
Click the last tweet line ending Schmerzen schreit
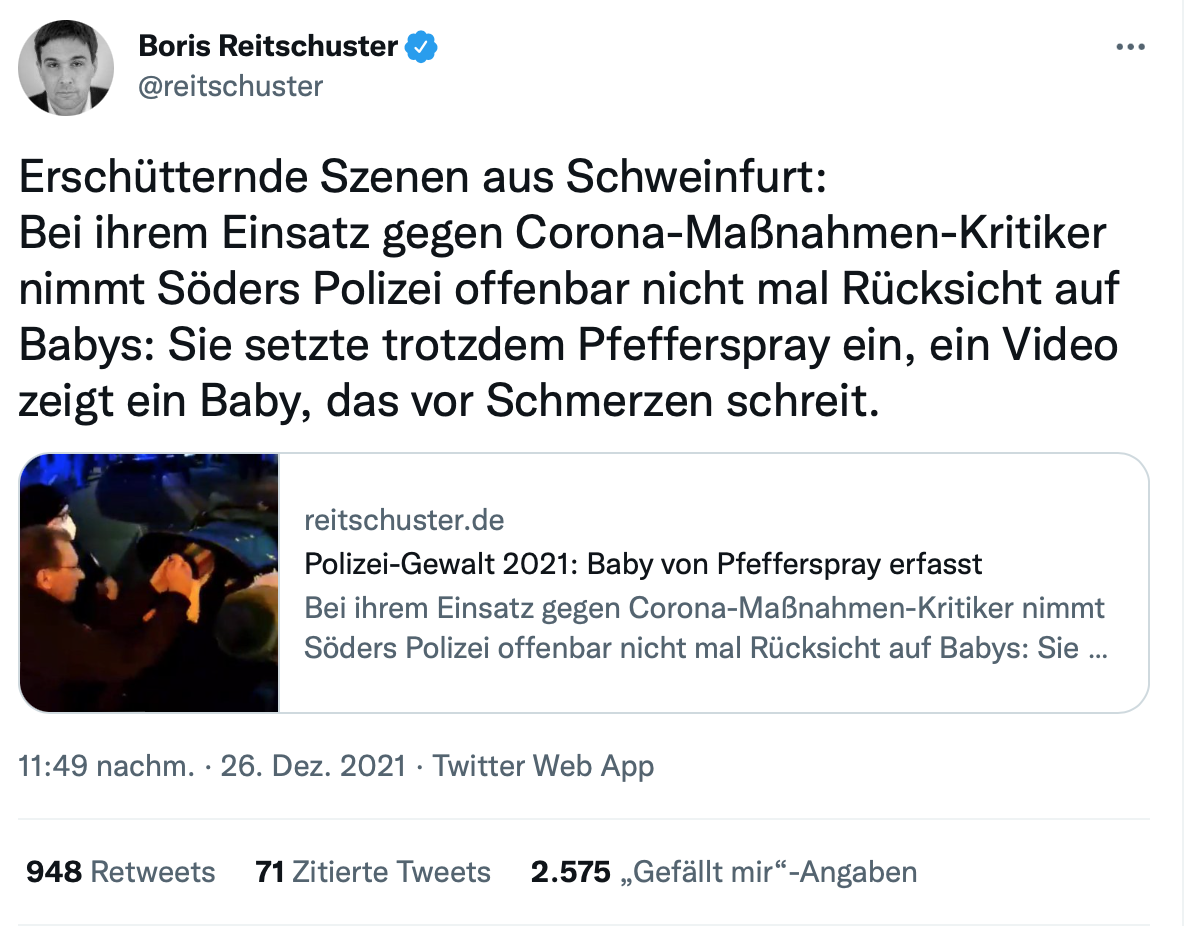[x=449, y=401]
